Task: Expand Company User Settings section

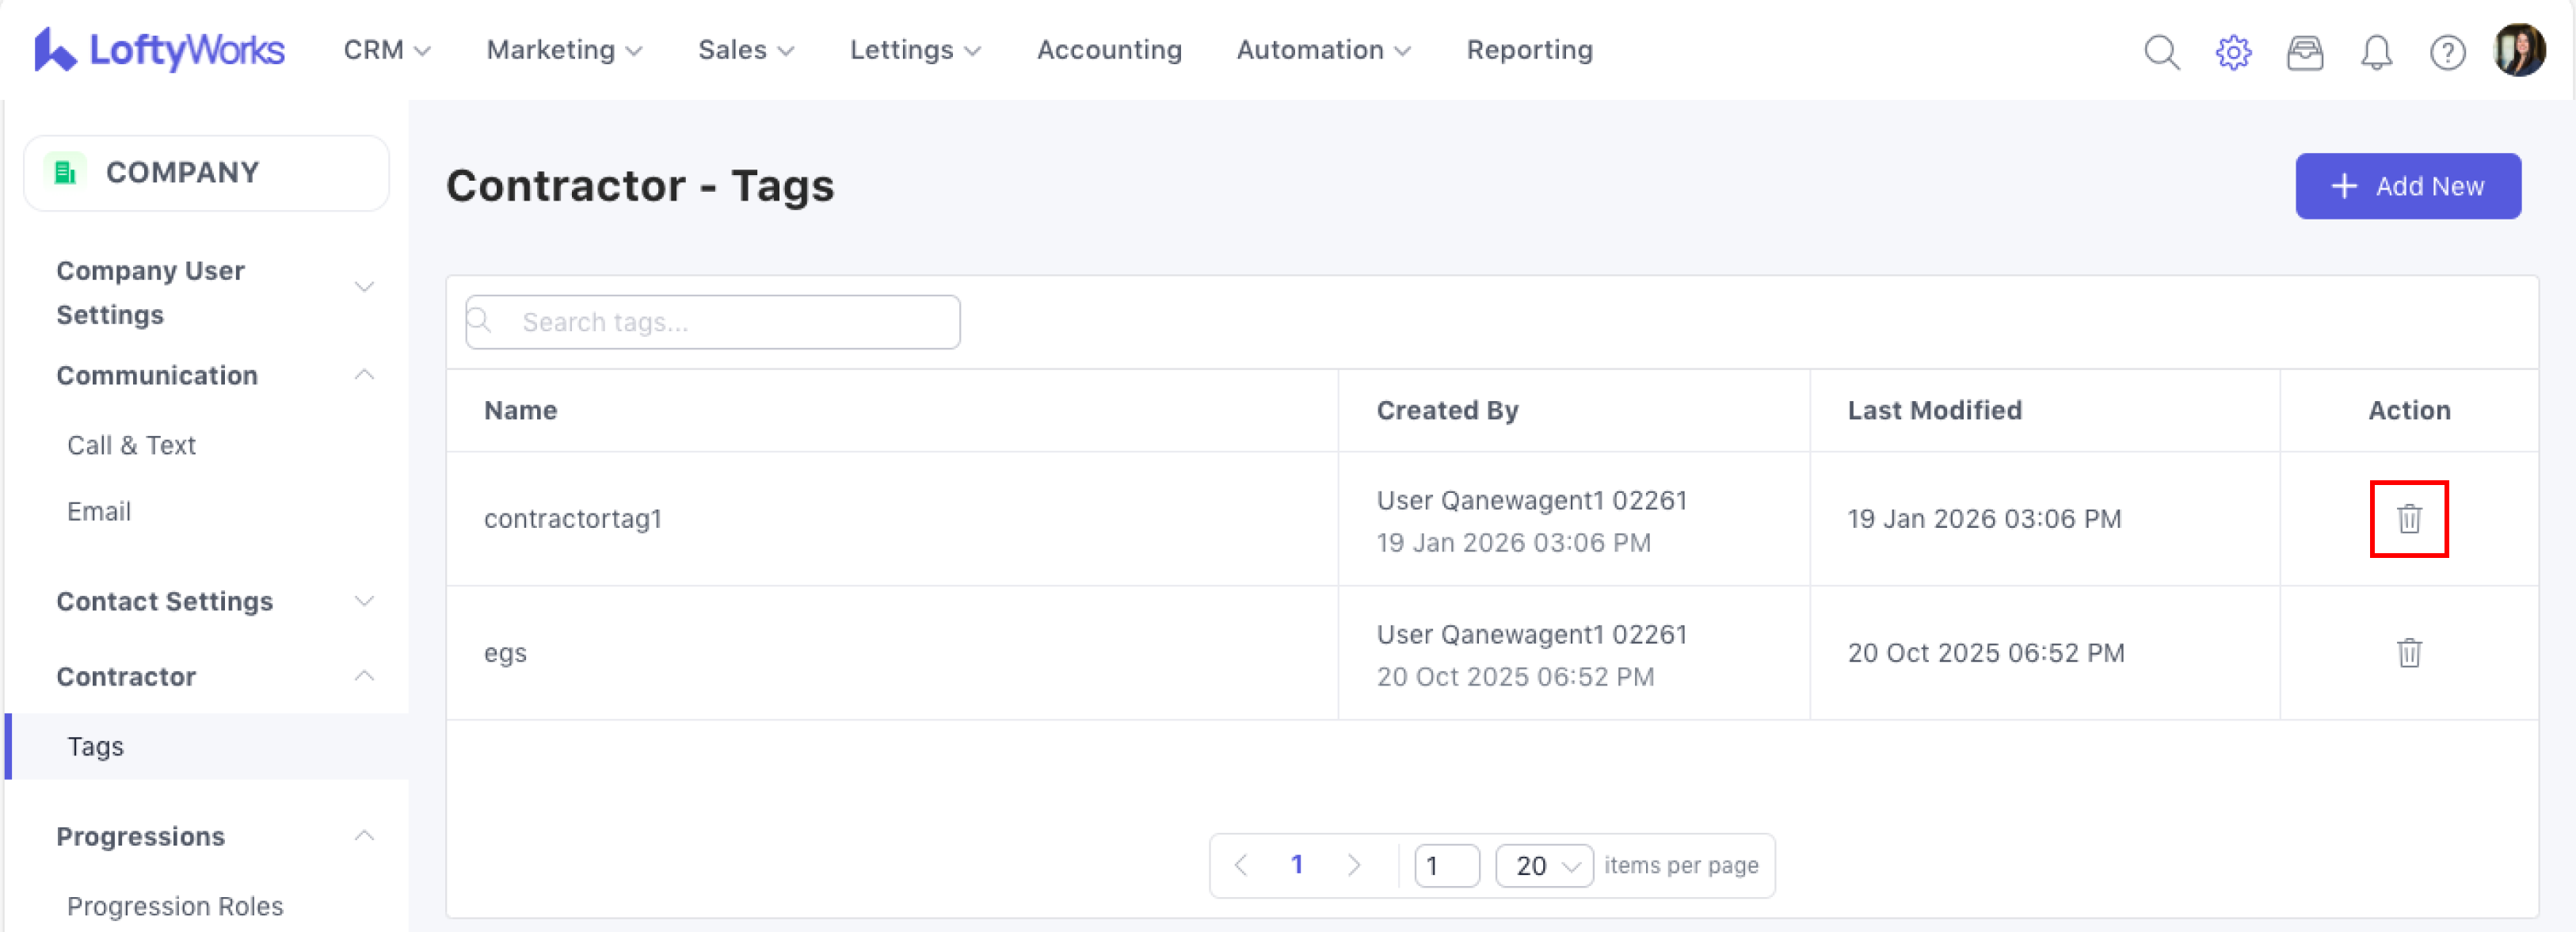Action: 364,288
